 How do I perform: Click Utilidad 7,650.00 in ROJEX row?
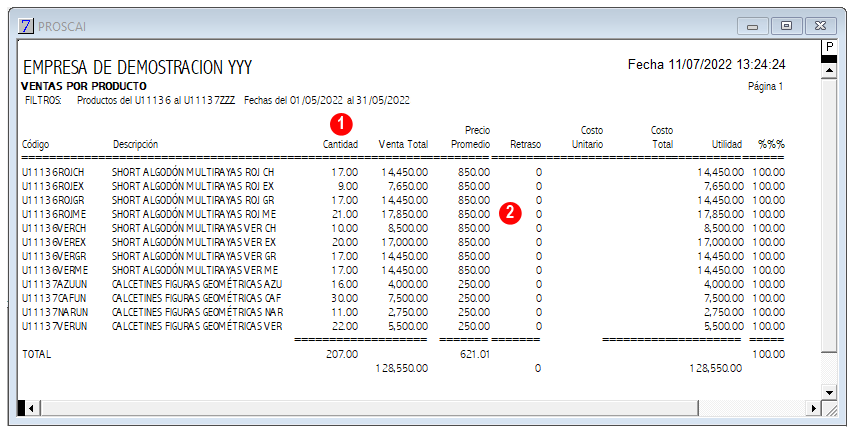point(723,186)
